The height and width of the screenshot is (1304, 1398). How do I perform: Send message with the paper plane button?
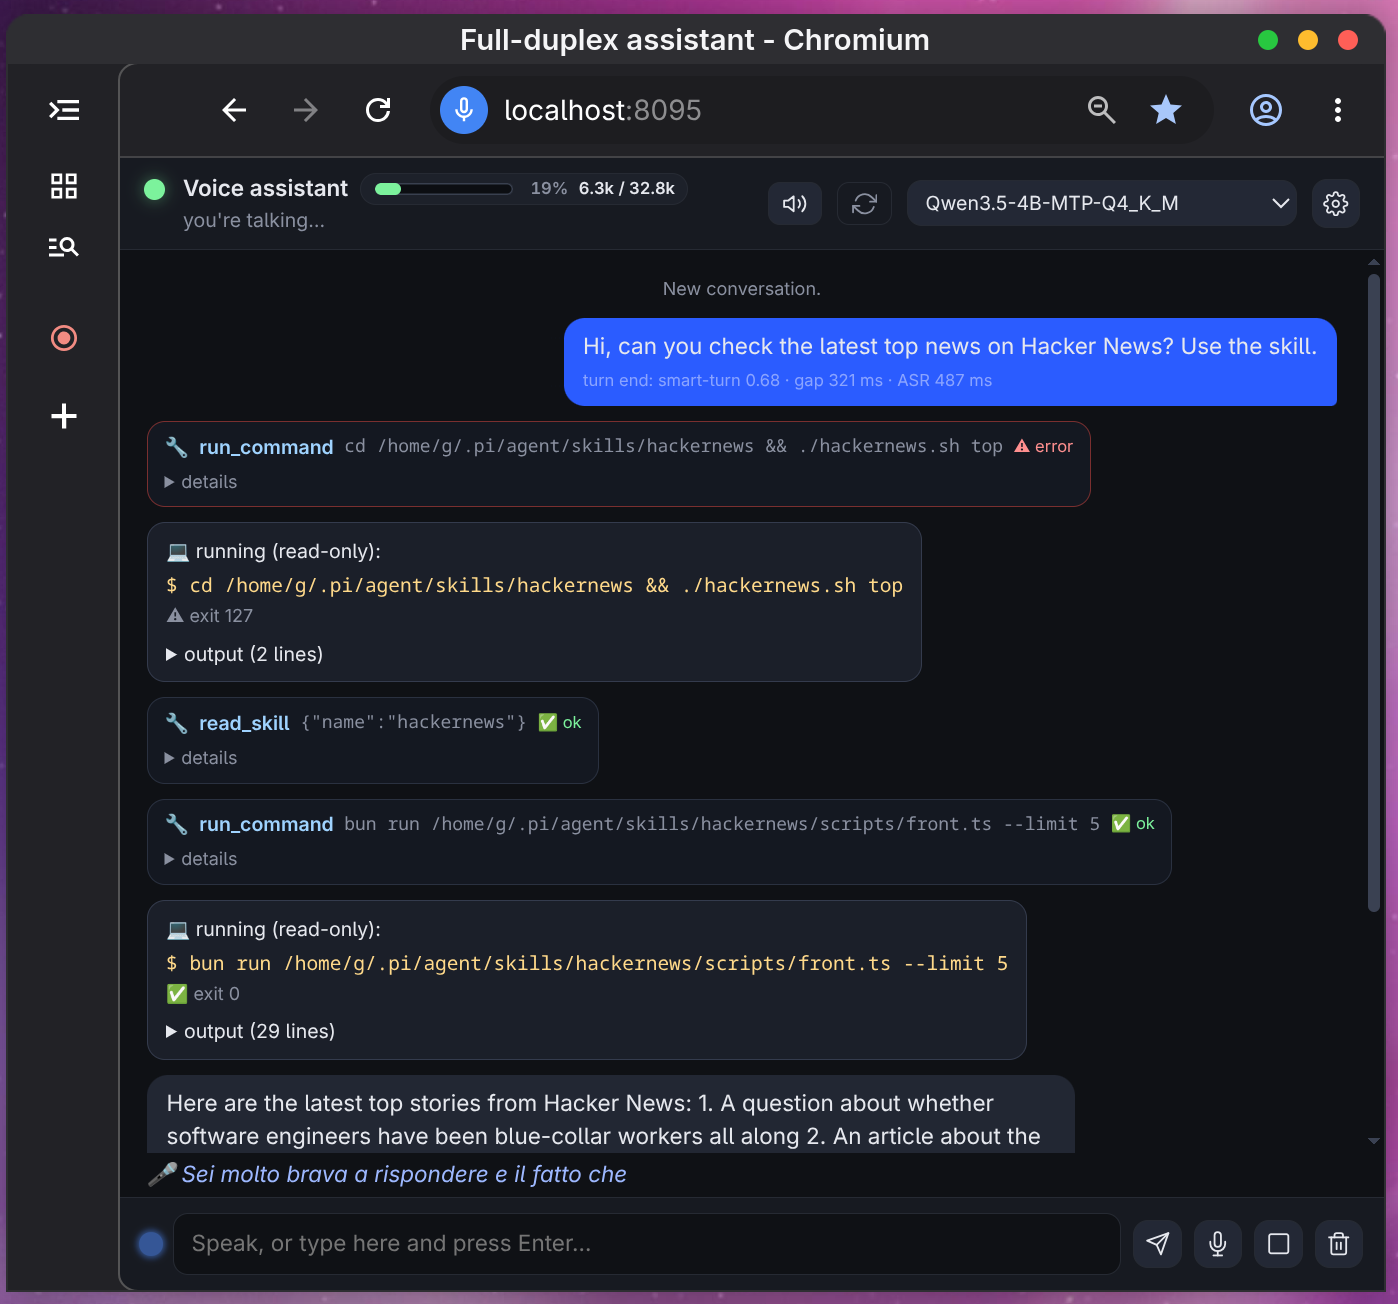tap(1158, 1244)
